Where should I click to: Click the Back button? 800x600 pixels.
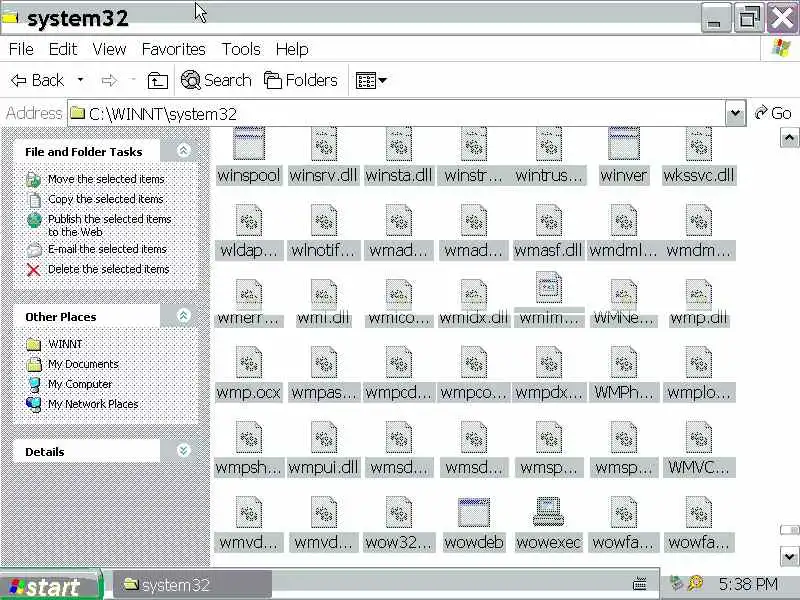[x=37, y=81]
